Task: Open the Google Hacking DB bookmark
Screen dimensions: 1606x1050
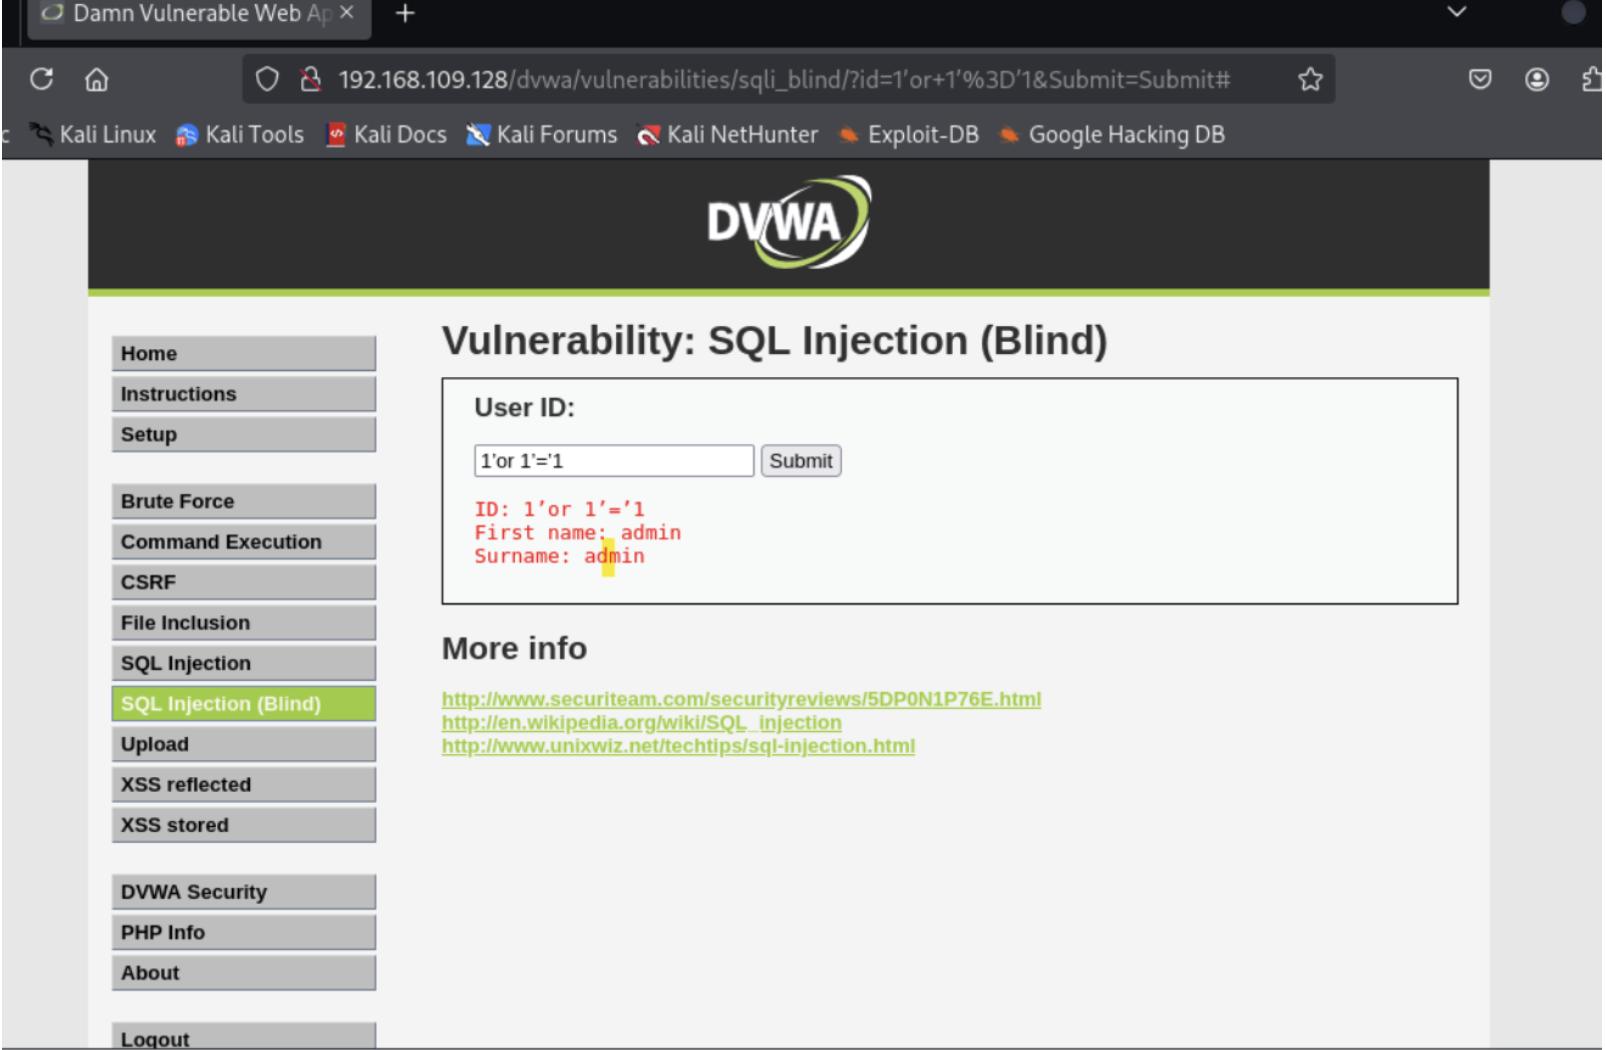Action: tap(1112, 134)
